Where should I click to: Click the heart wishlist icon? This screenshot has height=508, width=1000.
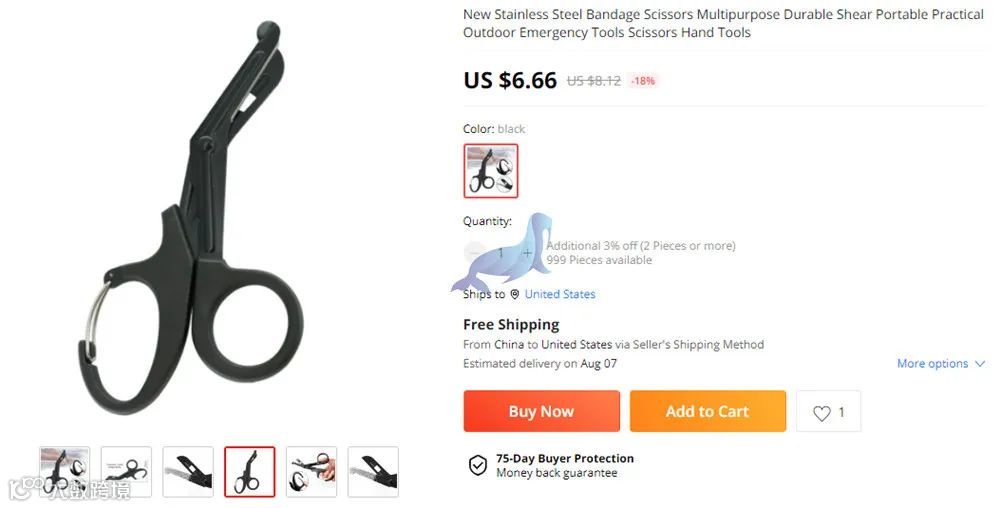(821, 413)
